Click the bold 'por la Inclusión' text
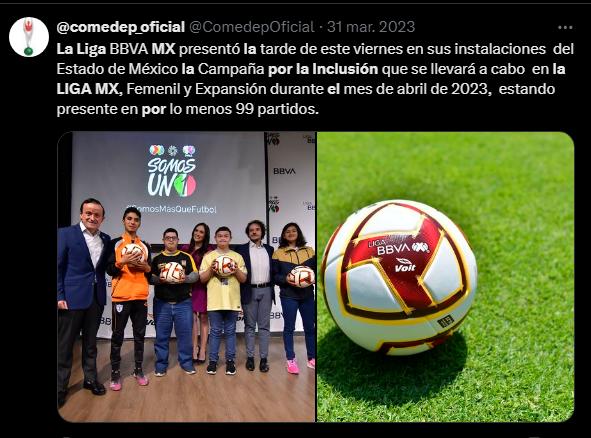The width and height of the screenshot is (591, 438). 323,69
